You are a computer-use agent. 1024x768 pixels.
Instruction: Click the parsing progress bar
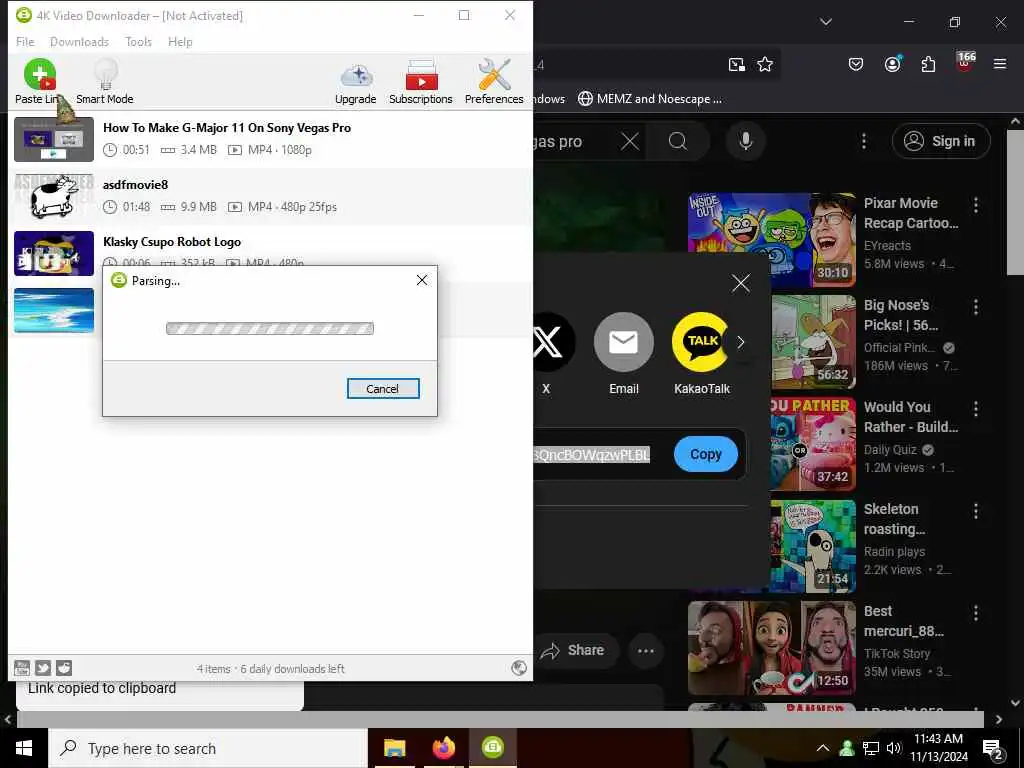coord(270,328)
